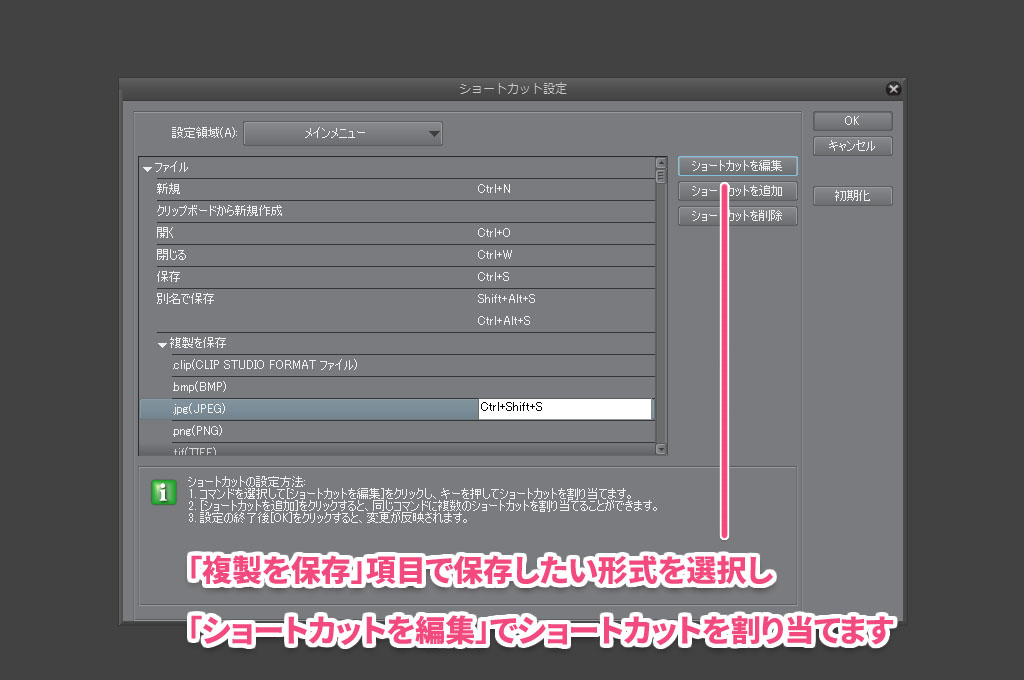This screenshot has height=680, width=1024.
Task: Open the 設定領域 メインメニュー dropdown
Action: pos(343,133)
